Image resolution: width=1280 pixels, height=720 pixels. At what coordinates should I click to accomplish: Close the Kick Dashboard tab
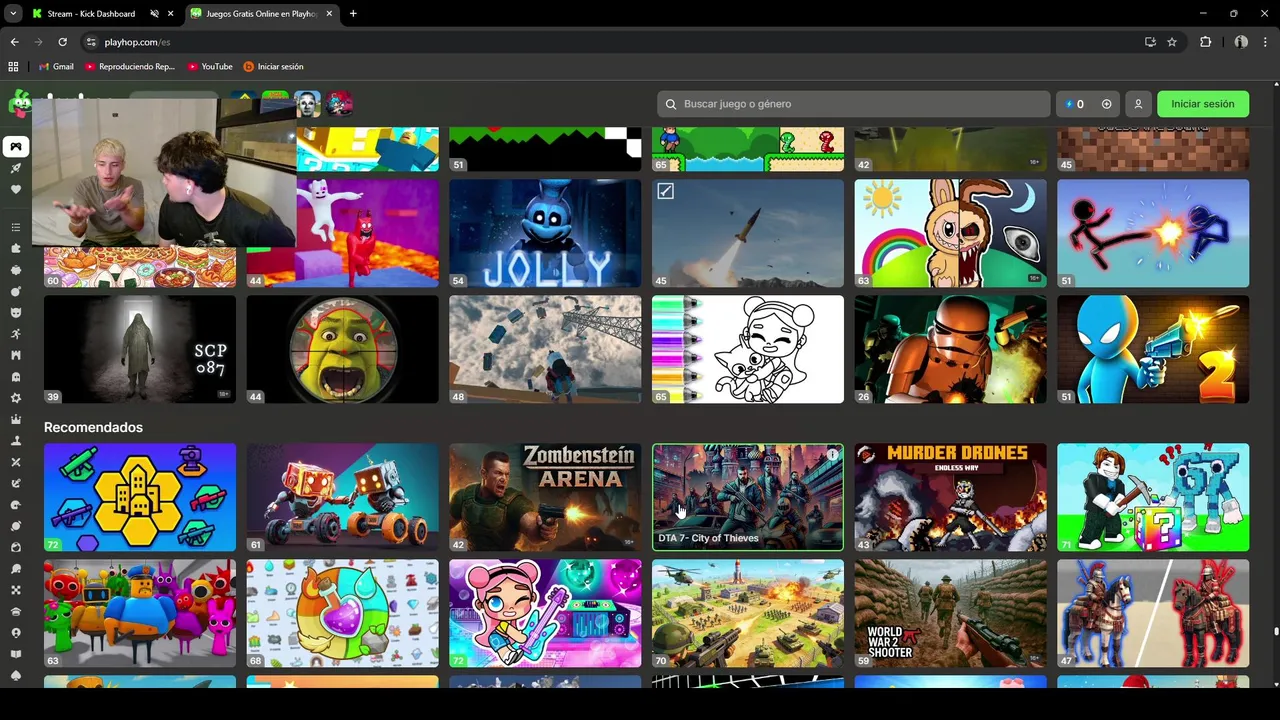171,14
